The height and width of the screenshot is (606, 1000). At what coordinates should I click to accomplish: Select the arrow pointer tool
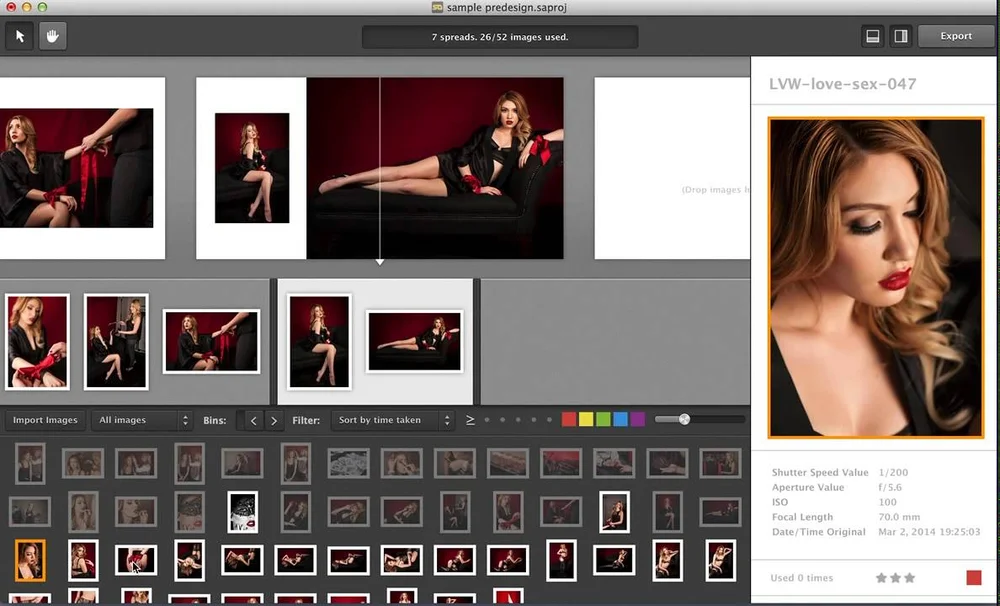[x=19, y=36]
